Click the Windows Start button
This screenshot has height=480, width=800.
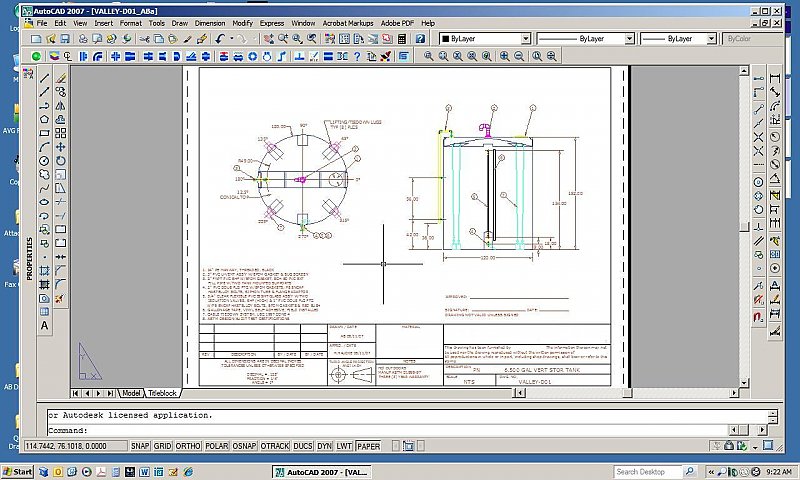pyautogui.click(x=17, y=471)
